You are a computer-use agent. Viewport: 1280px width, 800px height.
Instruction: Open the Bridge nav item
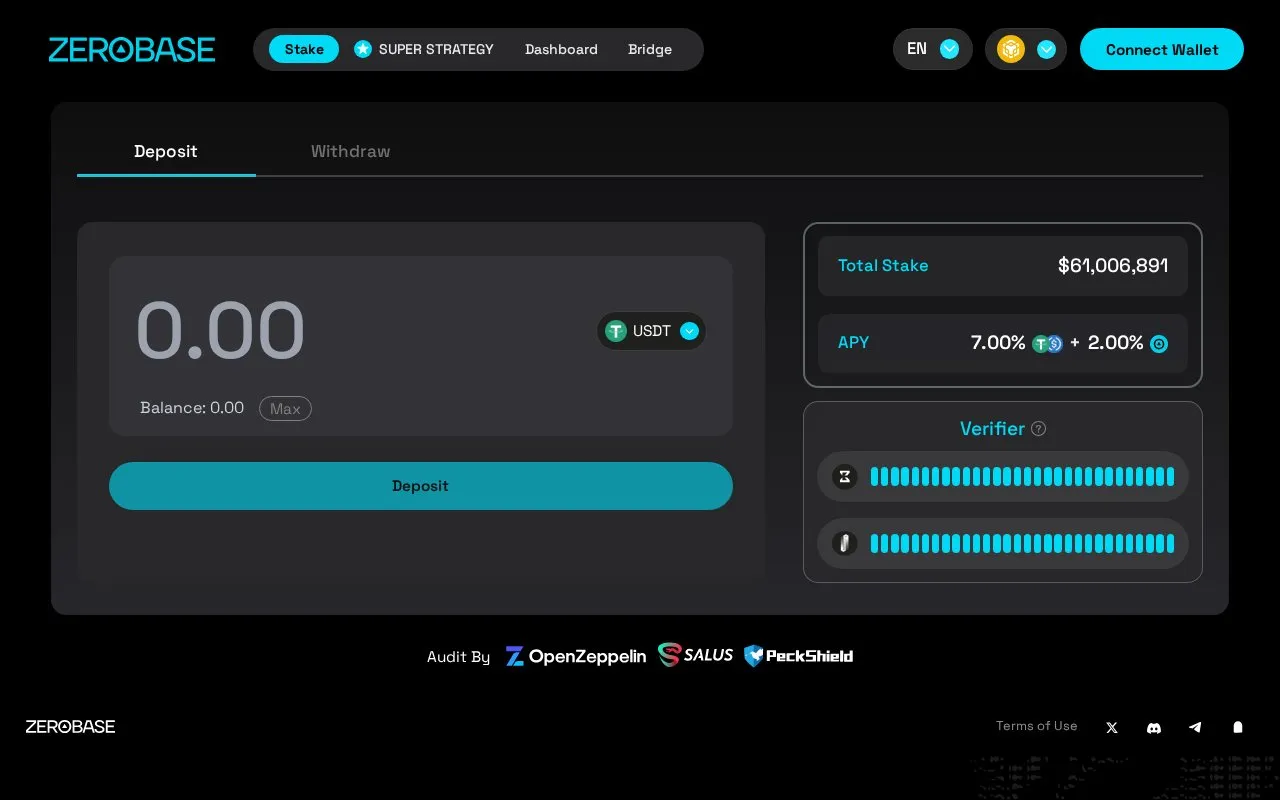[x=650, y=49]
